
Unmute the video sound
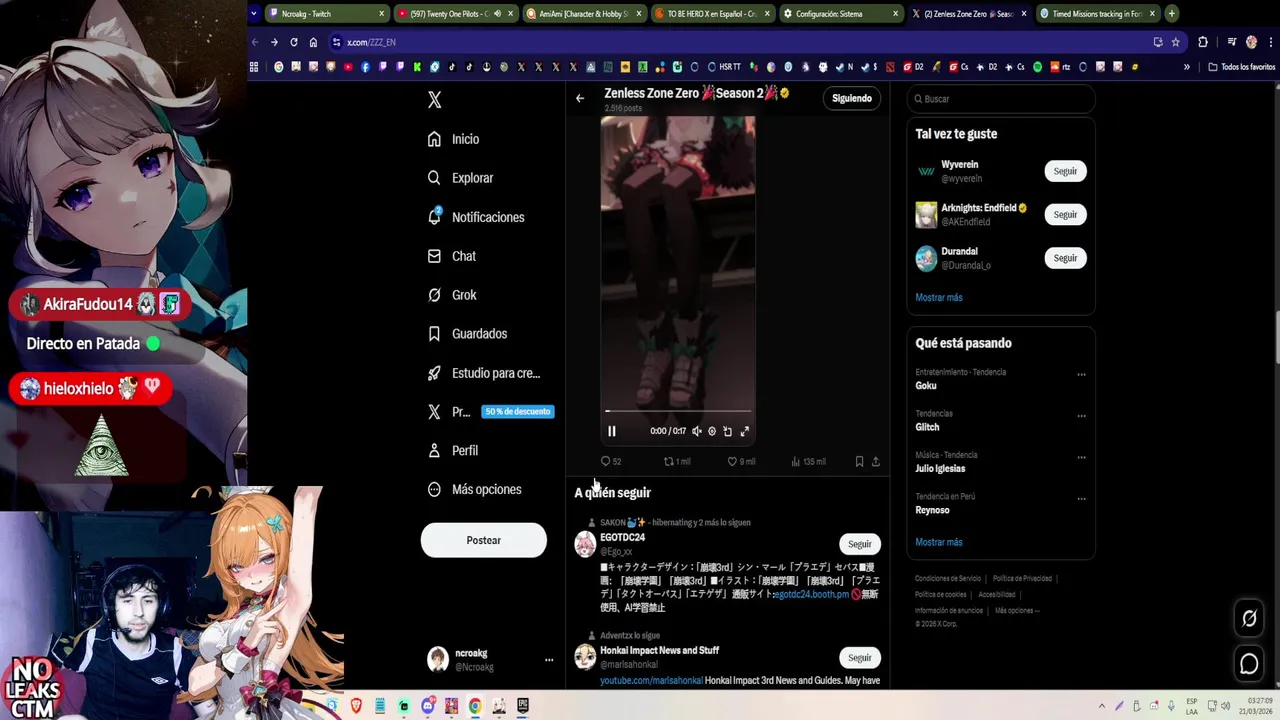[x=697, y=431]
